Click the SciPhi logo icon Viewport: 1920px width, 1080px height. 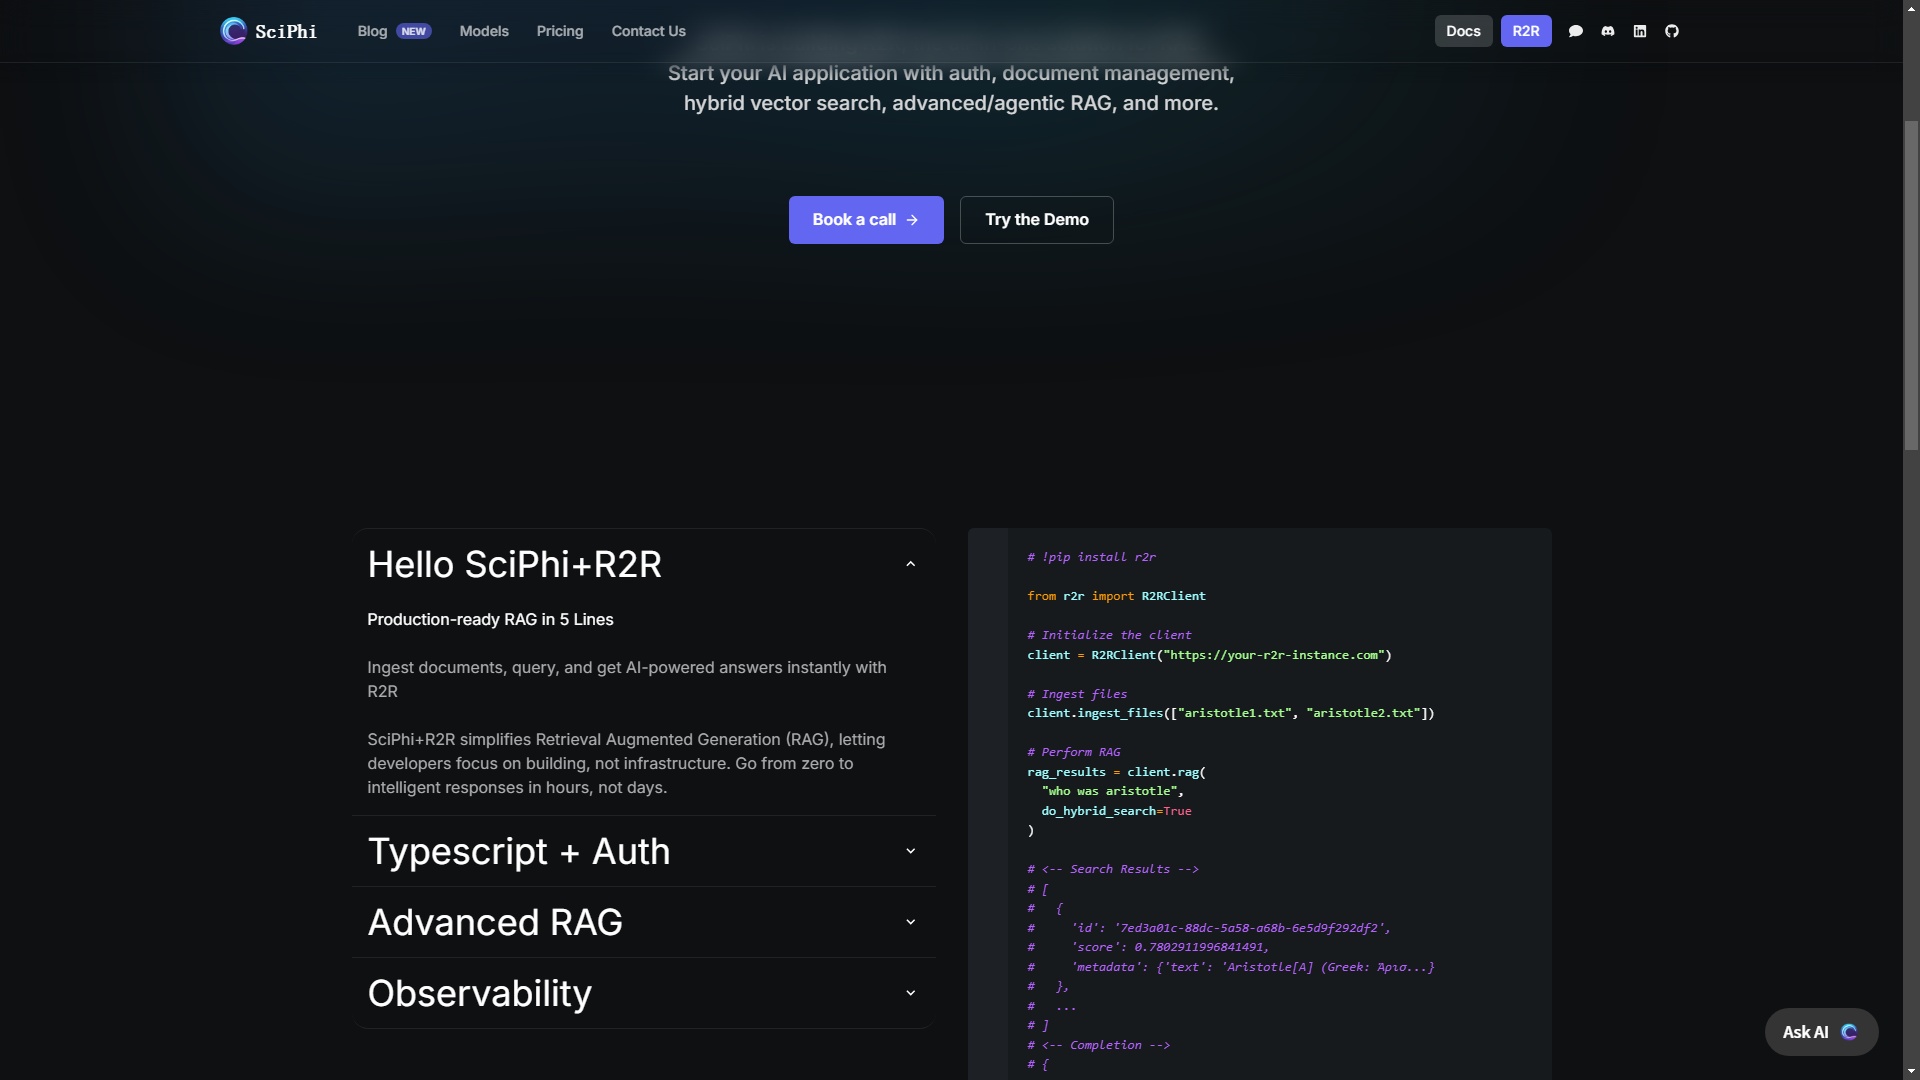coord(233,31)
